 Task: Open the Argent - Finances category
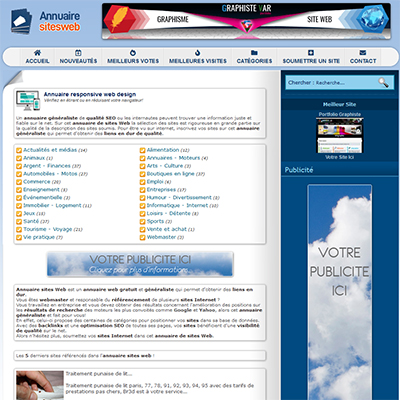[x=47, y=166]
